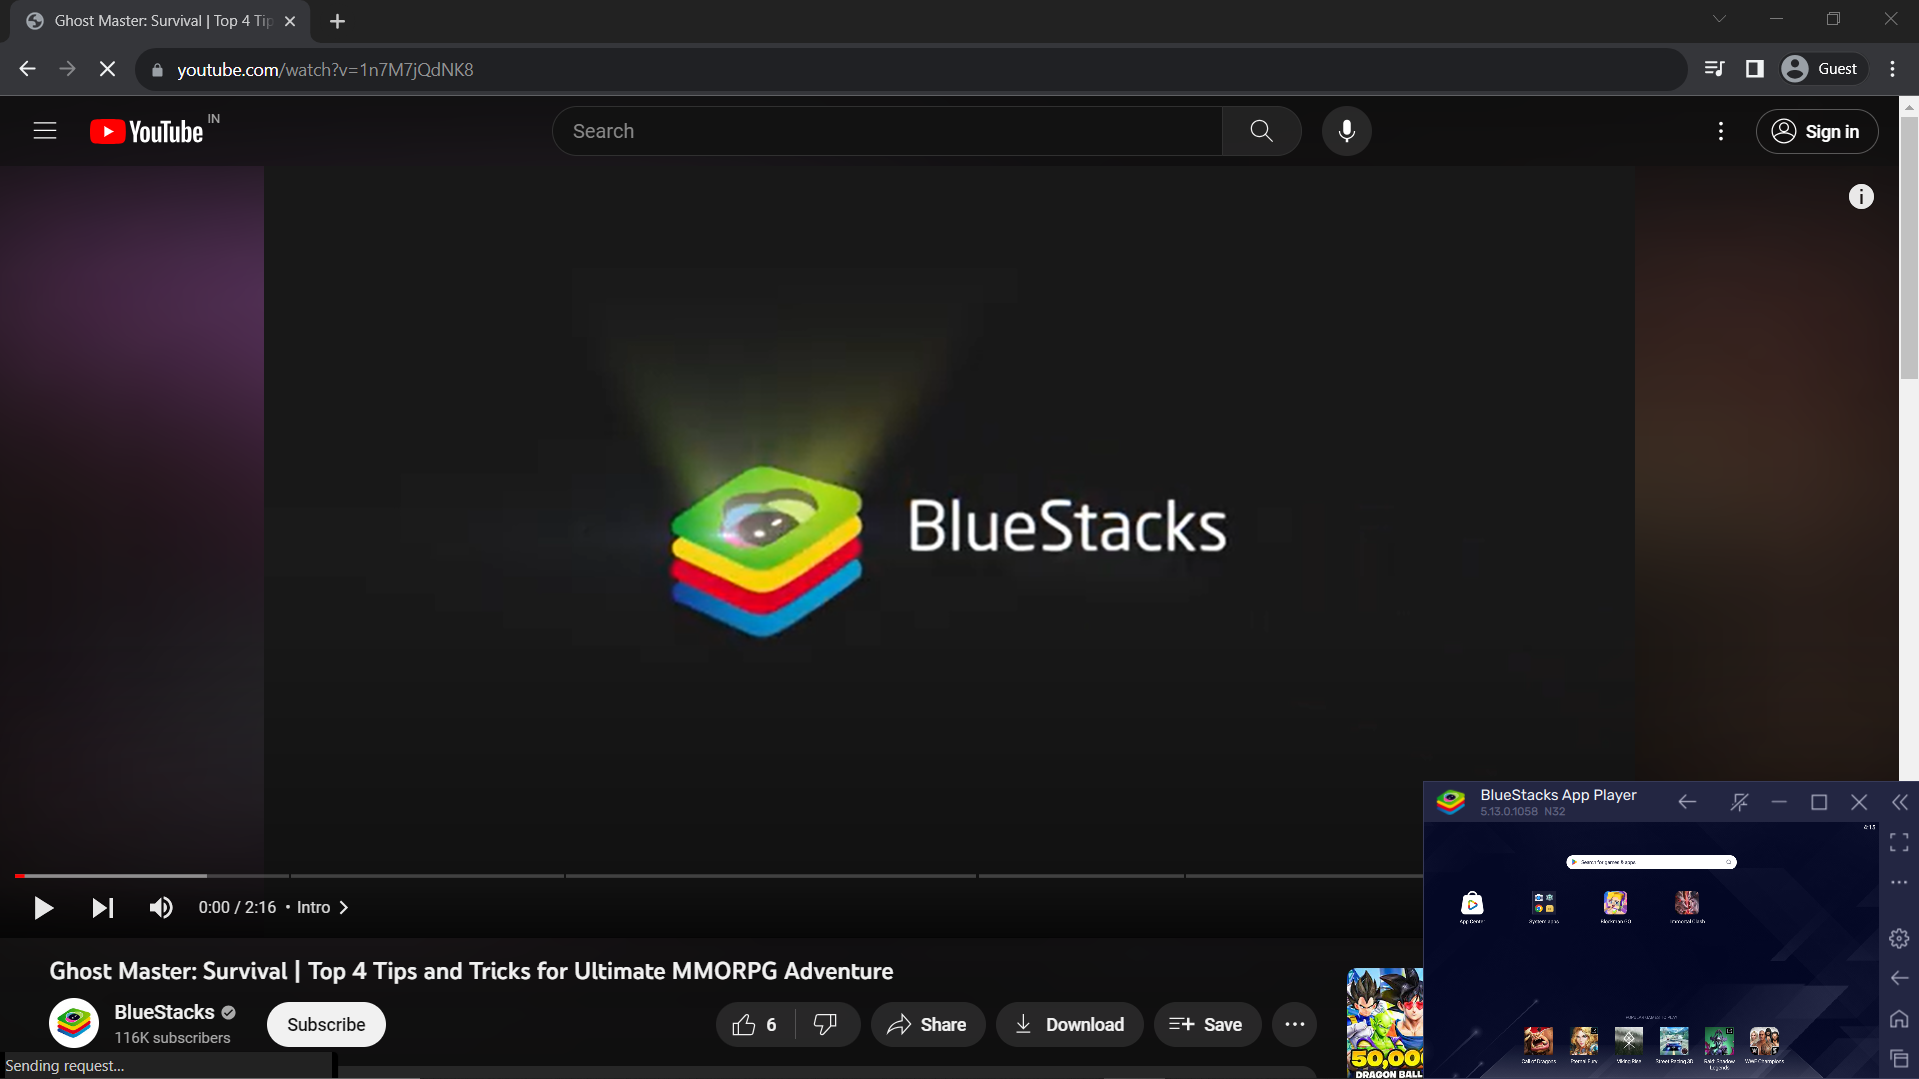Open the More options sidebar menu
Image resolution: width=1919 pixels, height=1079 pixels.
pos(1898,882)
